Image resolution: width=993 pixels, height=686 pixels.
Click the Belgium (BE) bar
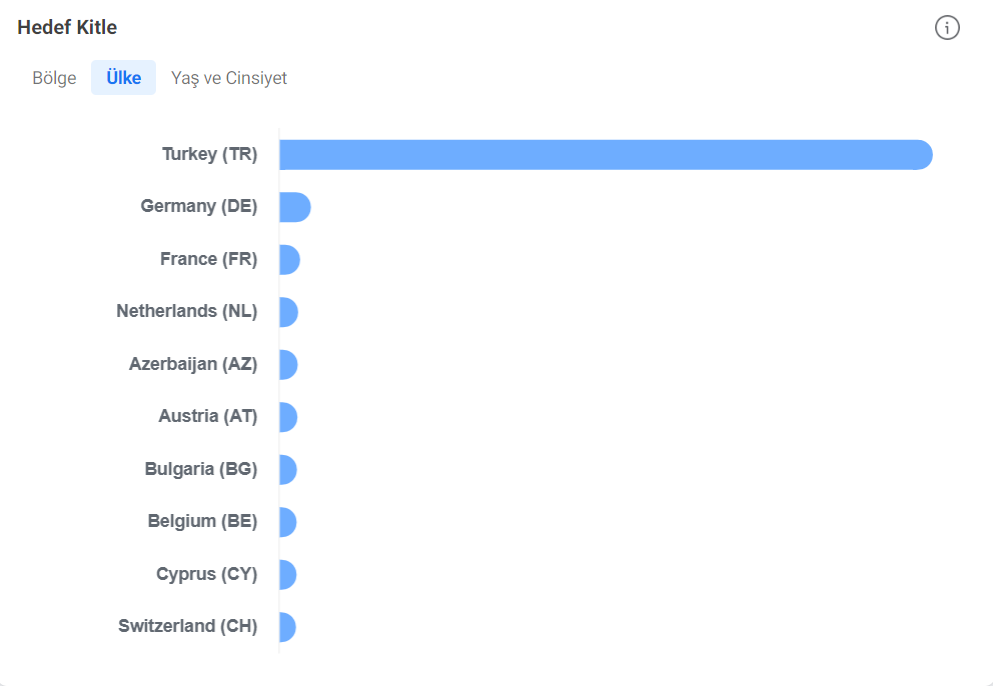tap(288, 523)
